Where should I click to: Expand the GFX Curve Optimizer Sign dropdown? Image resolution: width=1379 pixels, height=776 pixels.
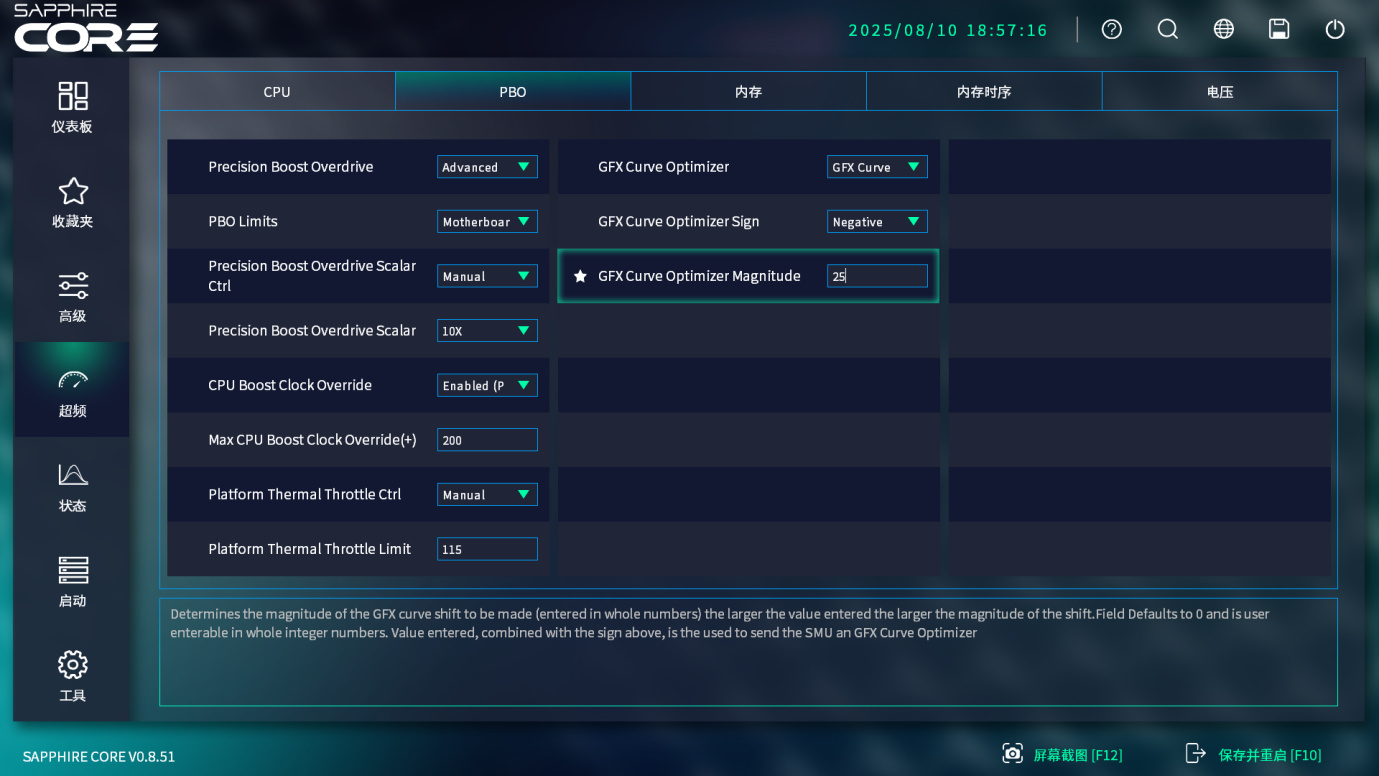[877, 222]
